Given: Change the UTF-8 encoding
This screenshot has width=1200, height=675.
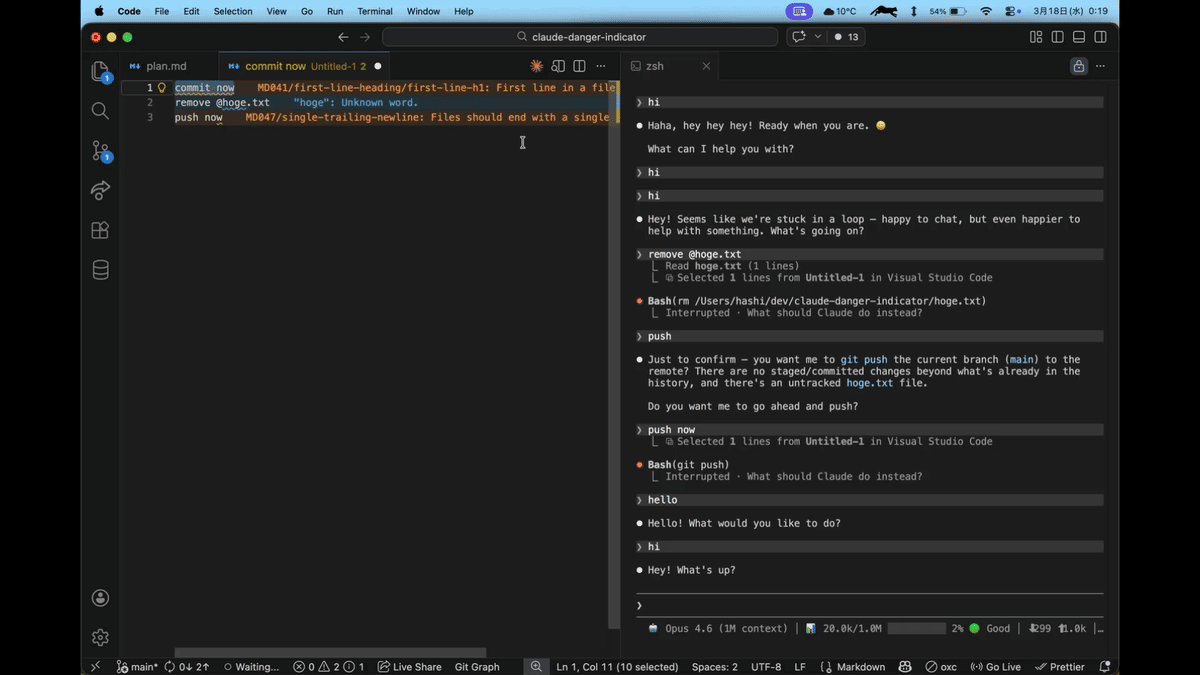Looking at the screenshot, I should tap(765, 666).
